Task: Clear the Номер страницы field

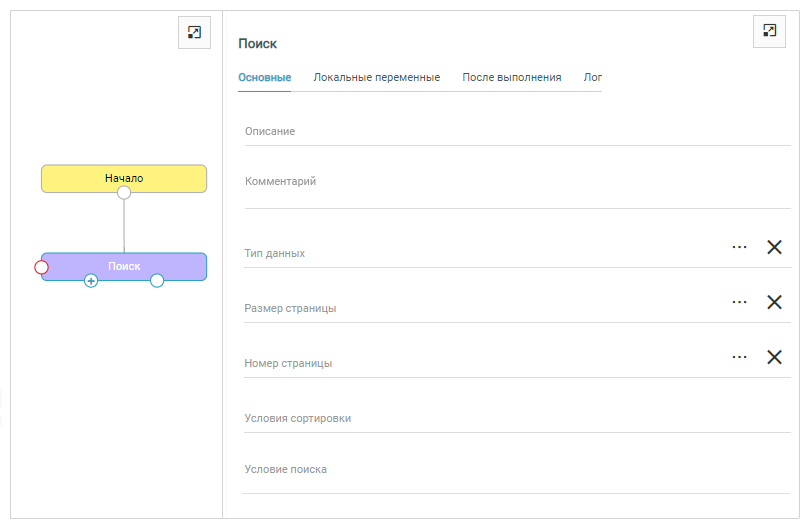Action: coord(774,357)
